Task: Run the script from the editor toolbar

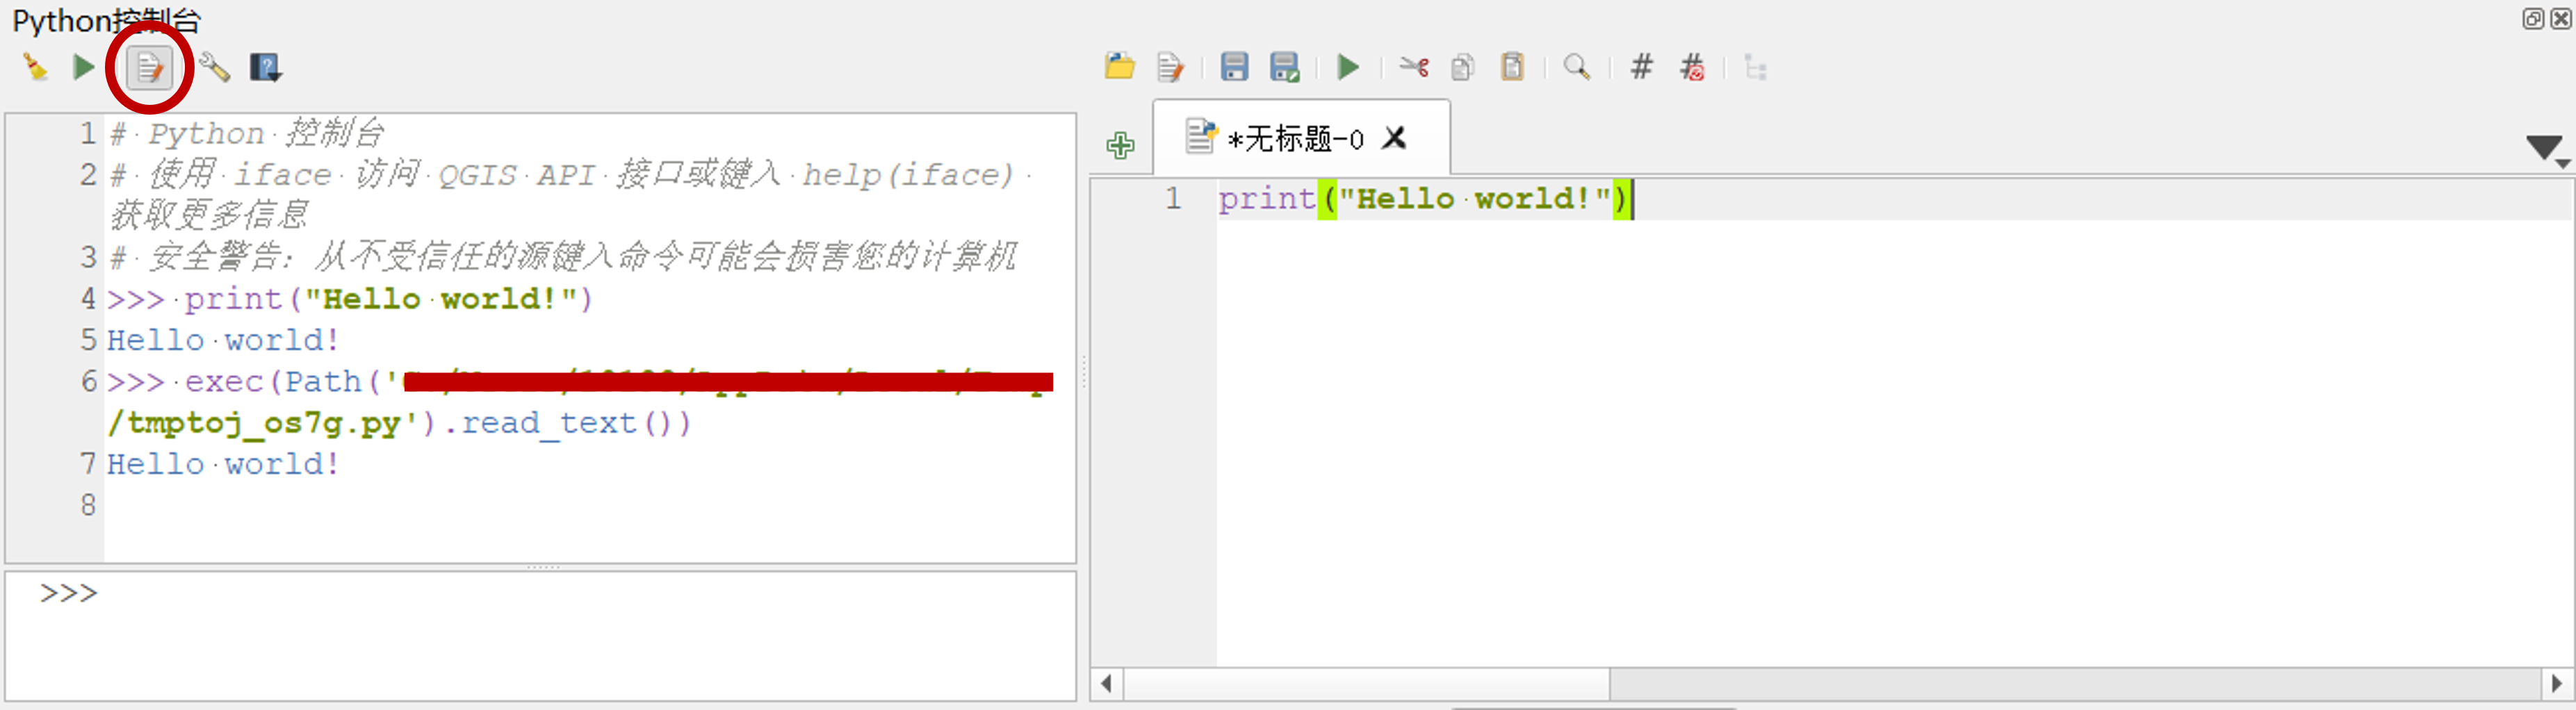Action: pyautogui.click(x=1348, y=67)
